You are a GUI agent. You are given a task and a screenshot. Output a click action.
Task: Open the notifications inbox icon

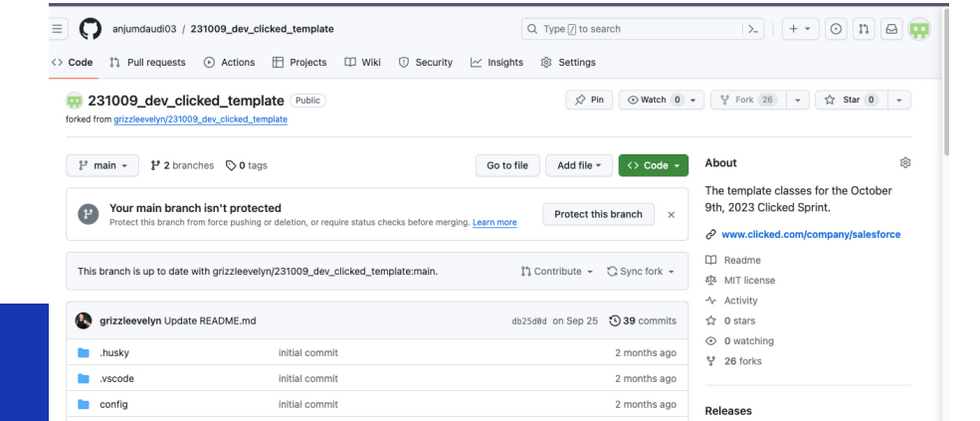(x=891, y=29)
